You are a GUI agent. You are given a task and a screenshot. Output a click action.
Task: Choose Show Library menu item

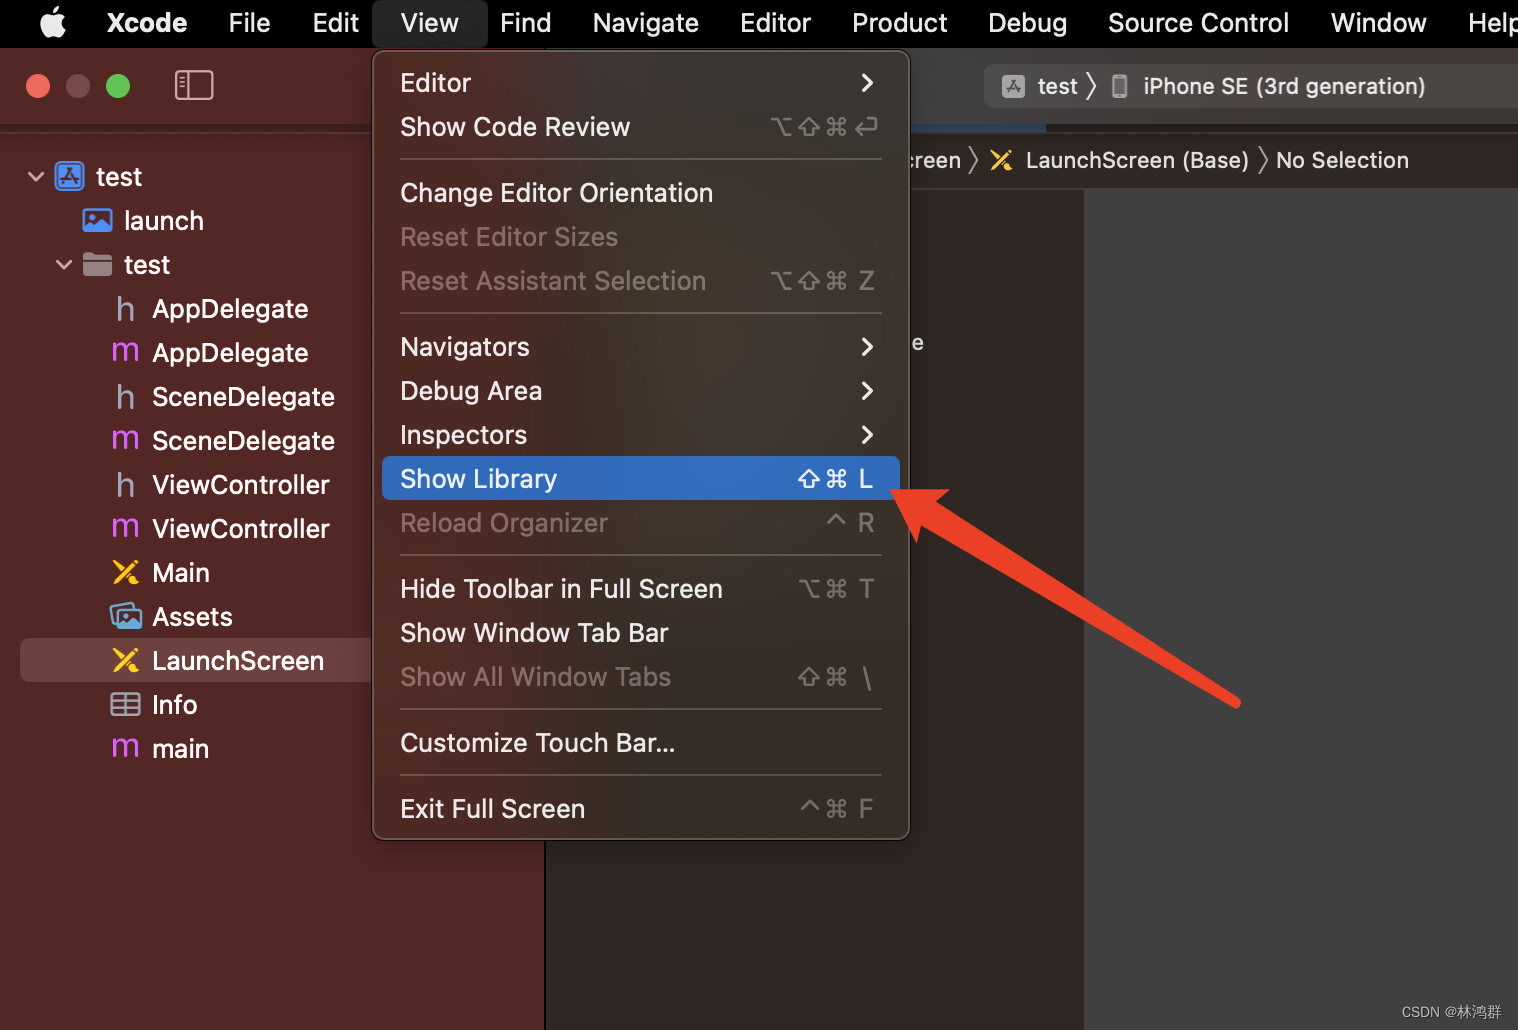(x=640, y=479)
